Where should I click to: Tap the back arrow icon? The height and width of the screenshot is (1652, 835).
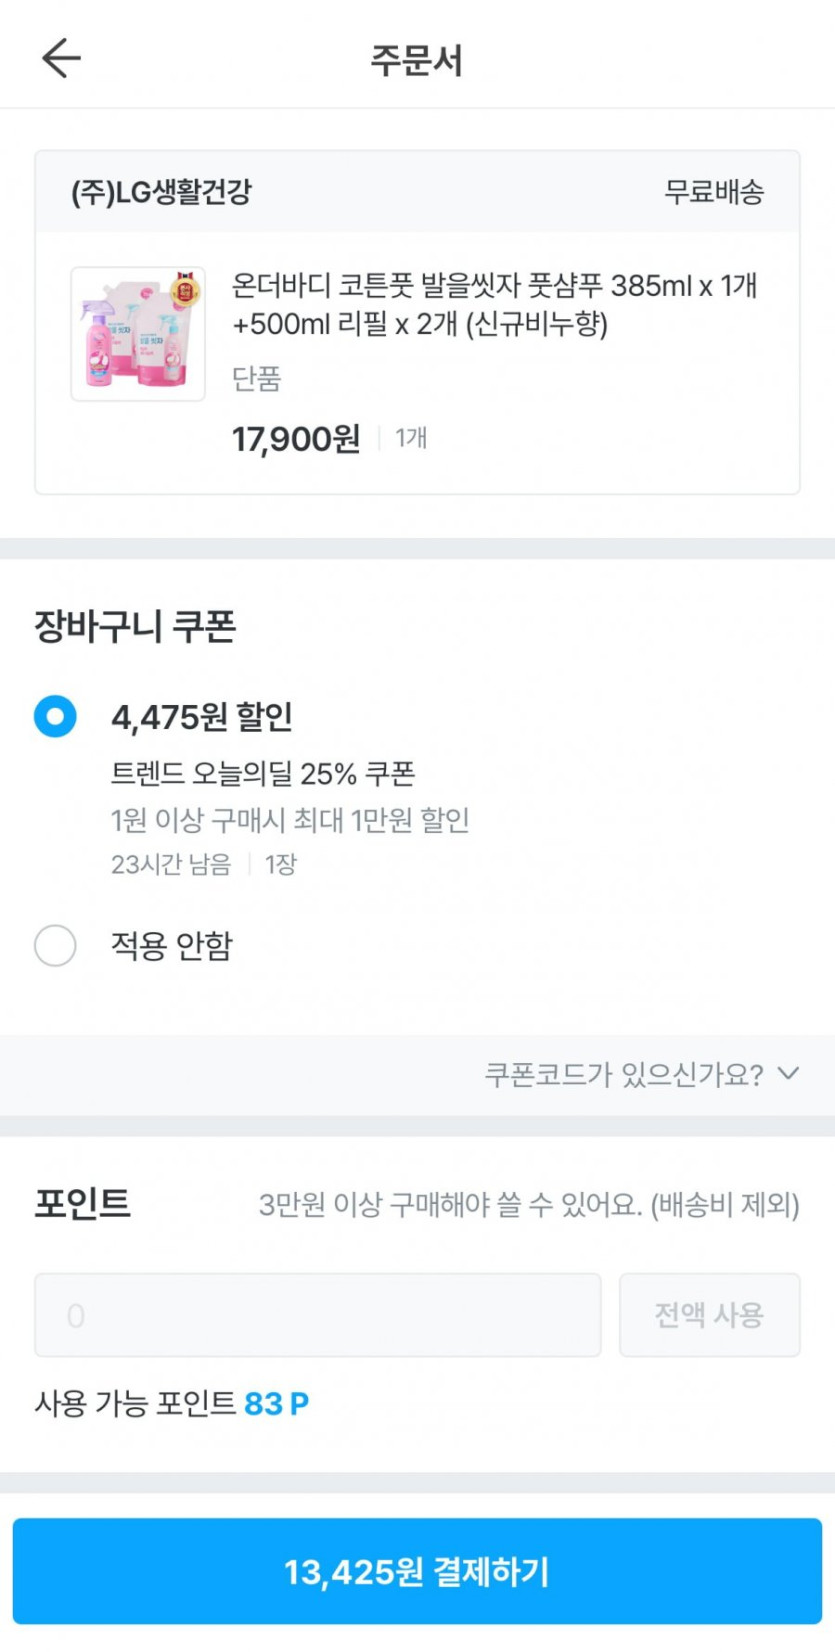tap(61, 59)
